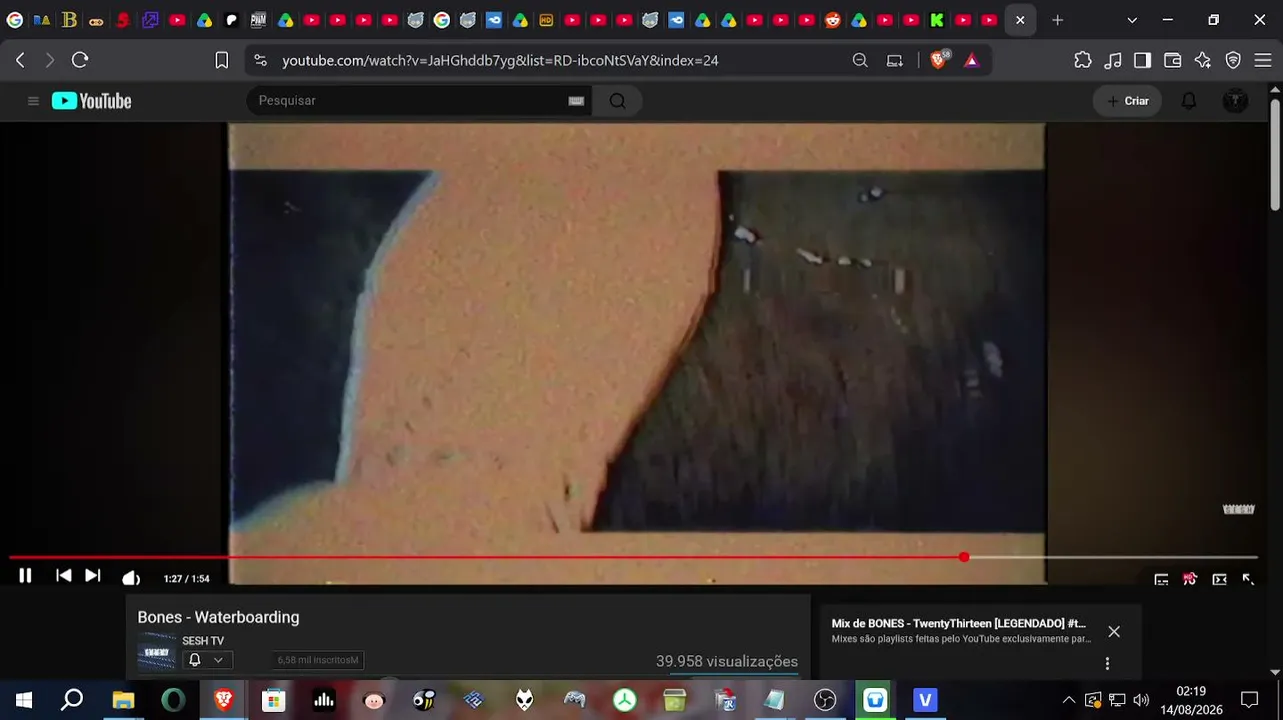The height and width of the screenshot is (720, 1283).
Task: Close the Mix de BONES playlist panel
Action: point(1114,632)
